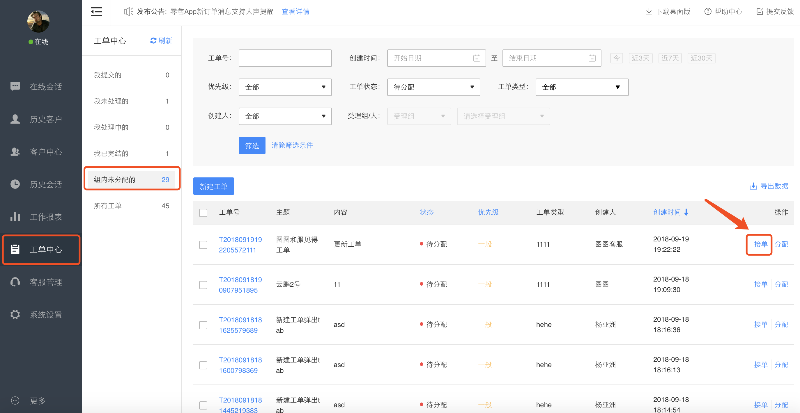This screenshot has width=800, height=413.
Task: Open 系统设置 gear icon in sidebar
Action: pyautogui.click(x=15, y=314)
